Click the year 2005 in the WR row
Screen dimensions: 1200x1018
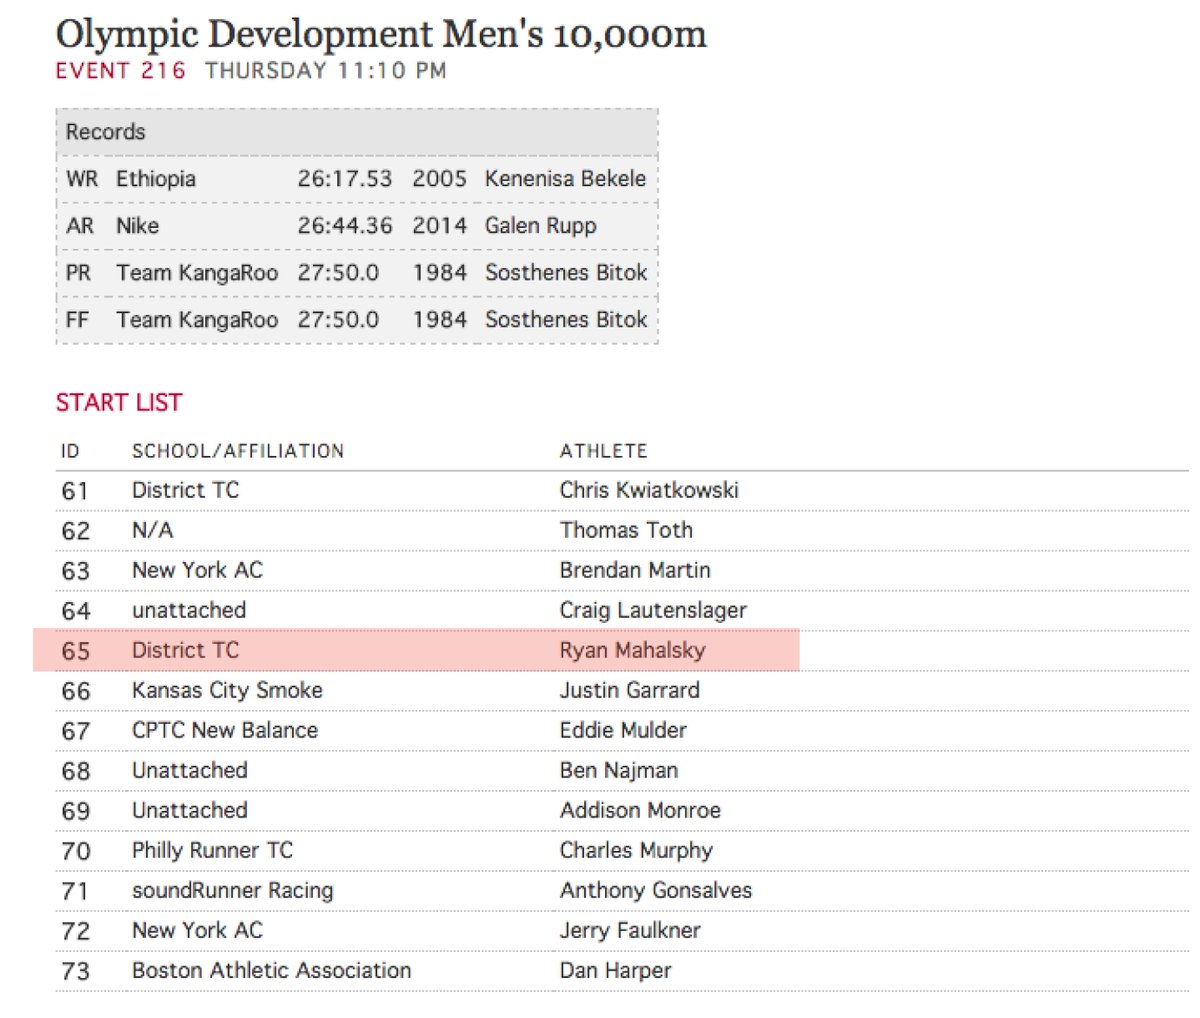click(439, 179)
